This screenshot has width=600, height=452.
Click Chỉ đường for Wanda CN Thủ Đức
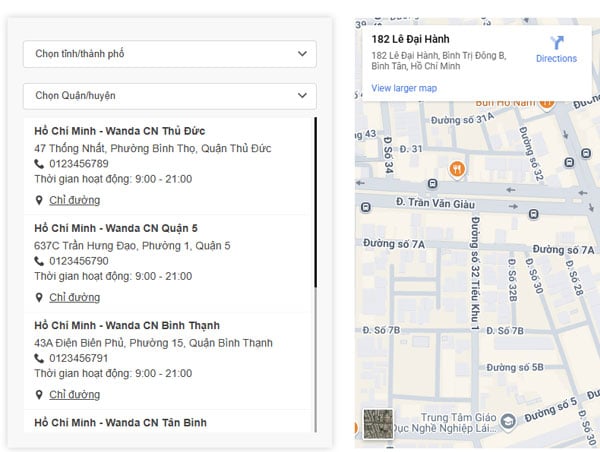pos(75,200)
